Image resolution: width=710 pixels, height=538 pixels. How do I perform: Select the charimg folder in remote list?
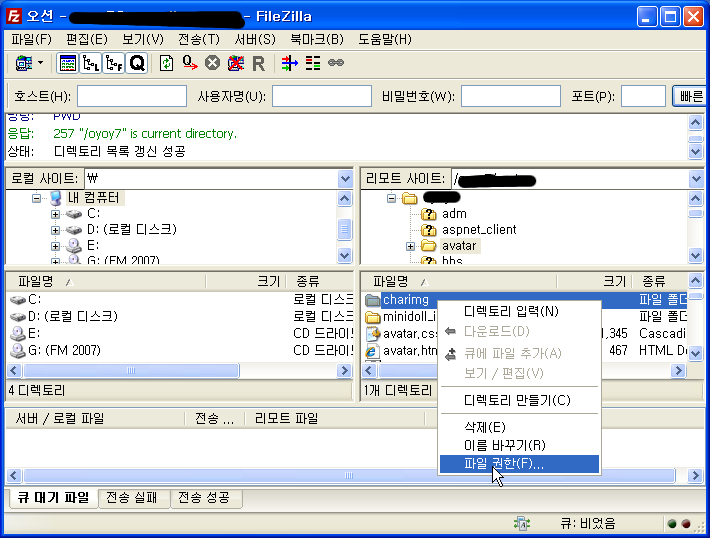405,299
